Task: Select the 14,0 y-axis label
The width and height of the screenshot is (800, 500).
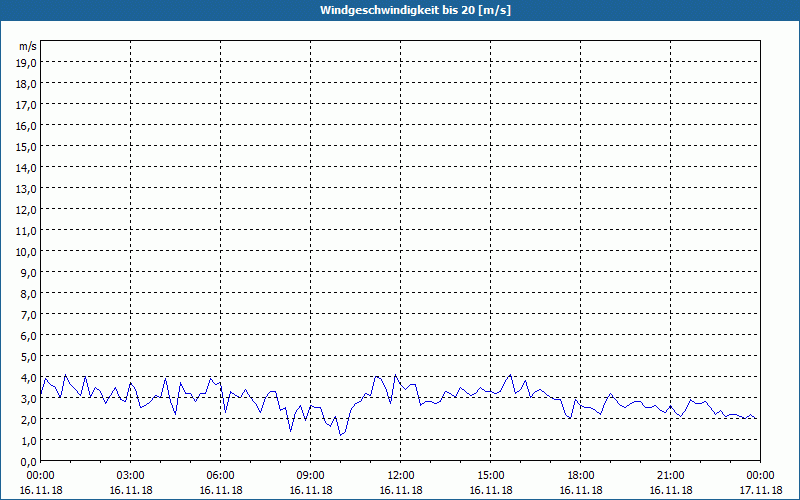Action: 27,168
